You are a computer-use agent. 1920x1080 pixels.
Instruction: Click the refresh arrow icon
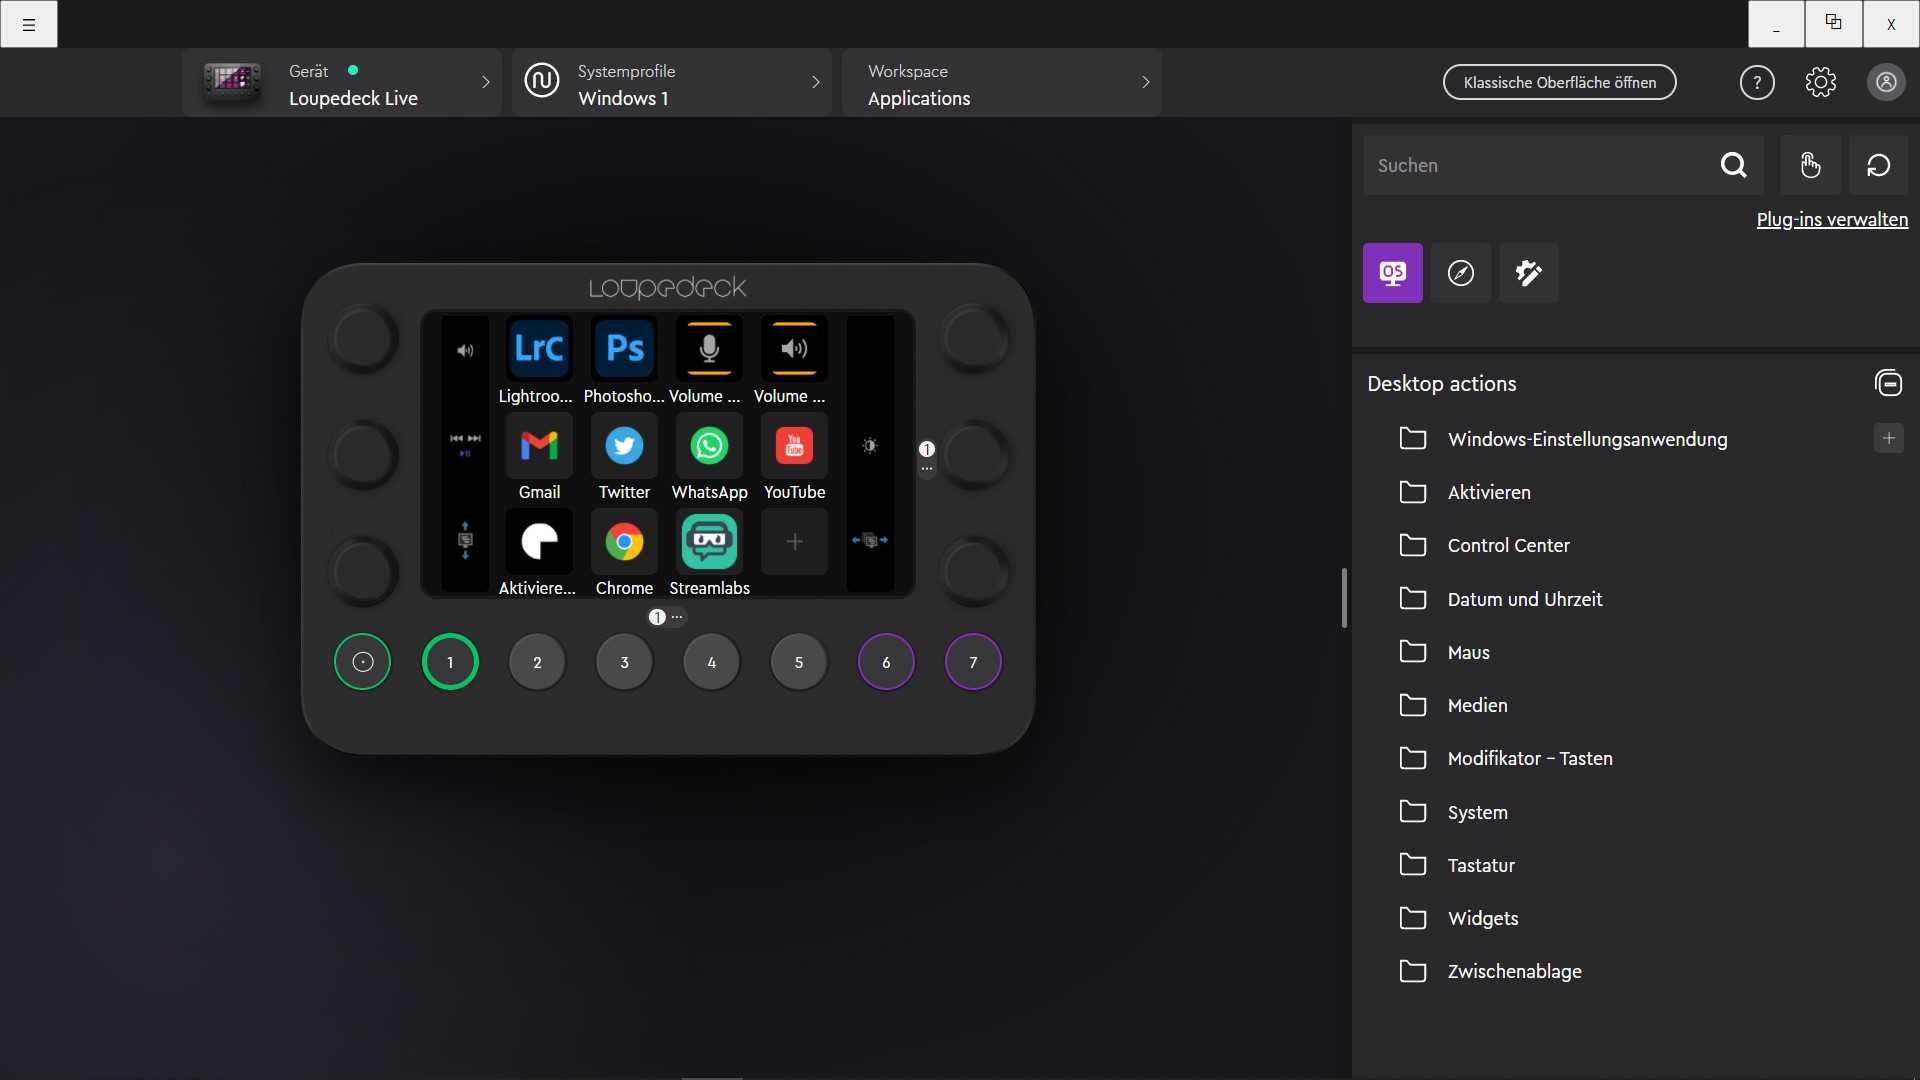click(1878, 165)
